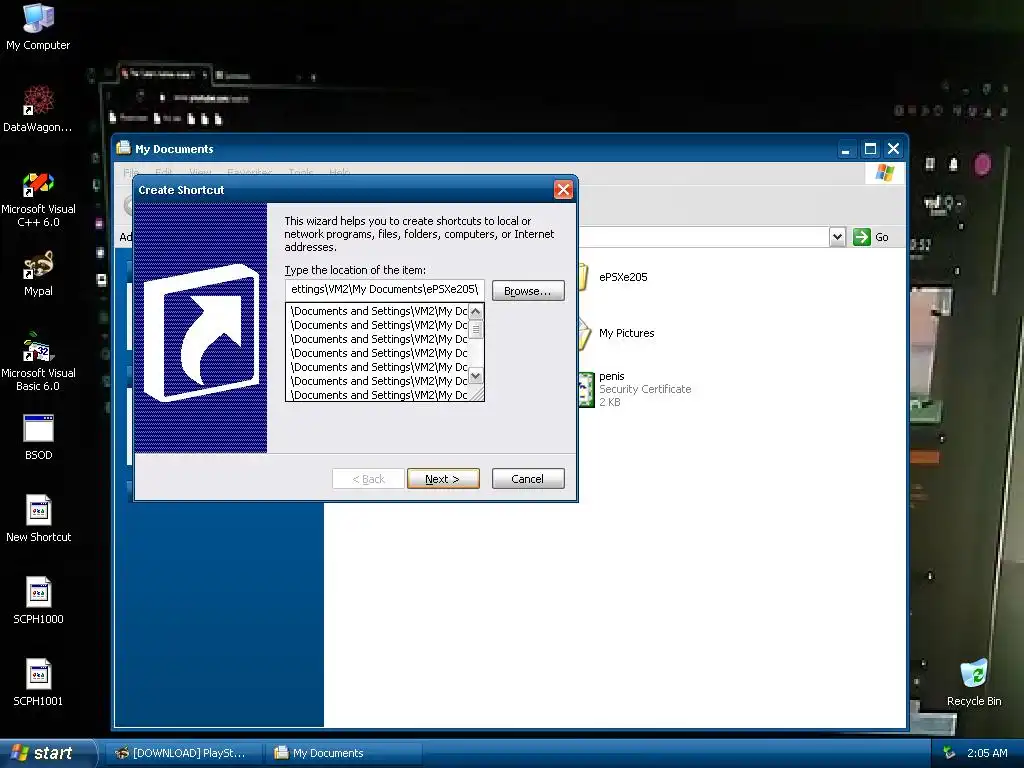The image size is (1024, 768).
Task: Launch Microsoft Visual C++ 6.0 shortcut
Action: (38, 199)
